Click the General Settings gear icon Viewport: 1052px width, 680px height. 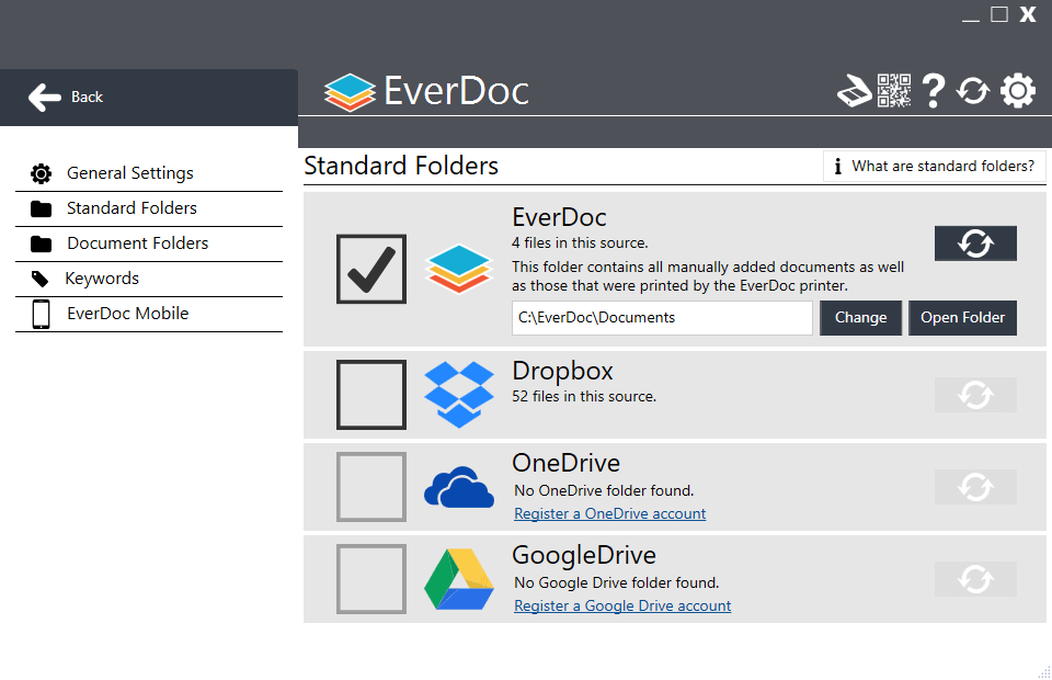[41, 174]
